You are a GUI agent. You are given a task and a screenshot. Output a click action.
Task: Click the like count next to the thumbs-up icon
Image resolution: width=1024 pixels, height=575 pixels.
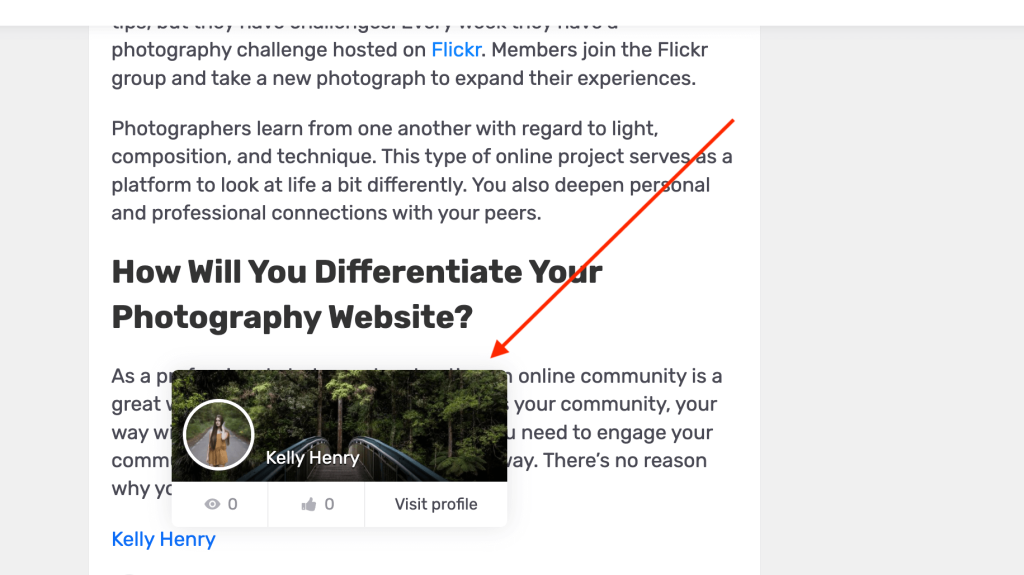pos(329,504)
